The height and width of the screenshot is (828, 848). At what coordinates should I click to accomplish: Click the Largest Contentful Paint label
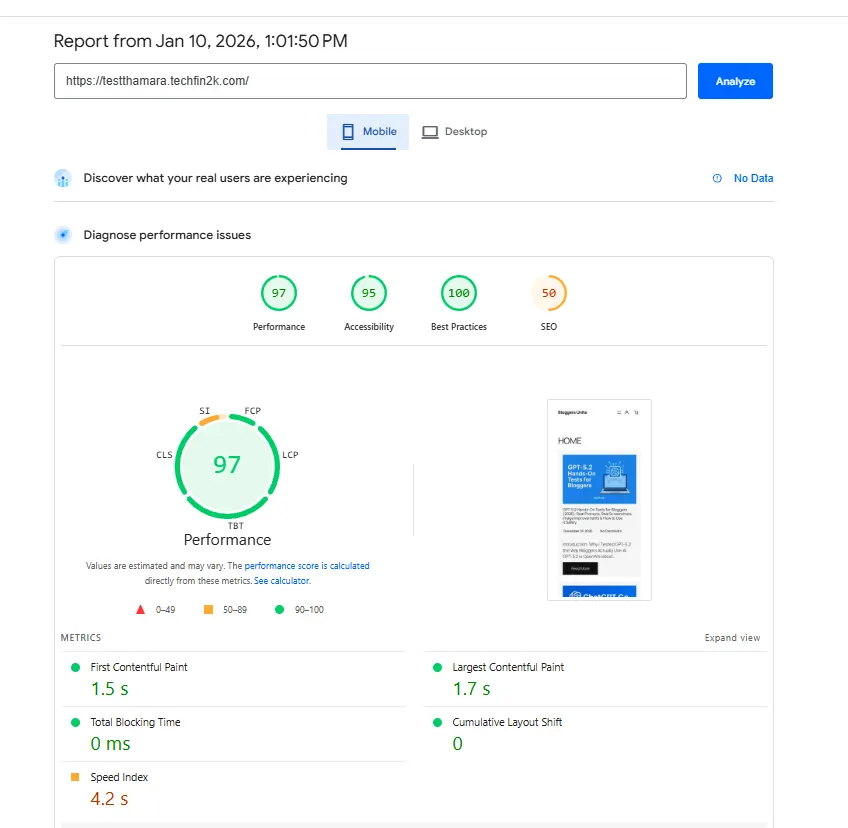pyautogui.click(x=508, y=667)
